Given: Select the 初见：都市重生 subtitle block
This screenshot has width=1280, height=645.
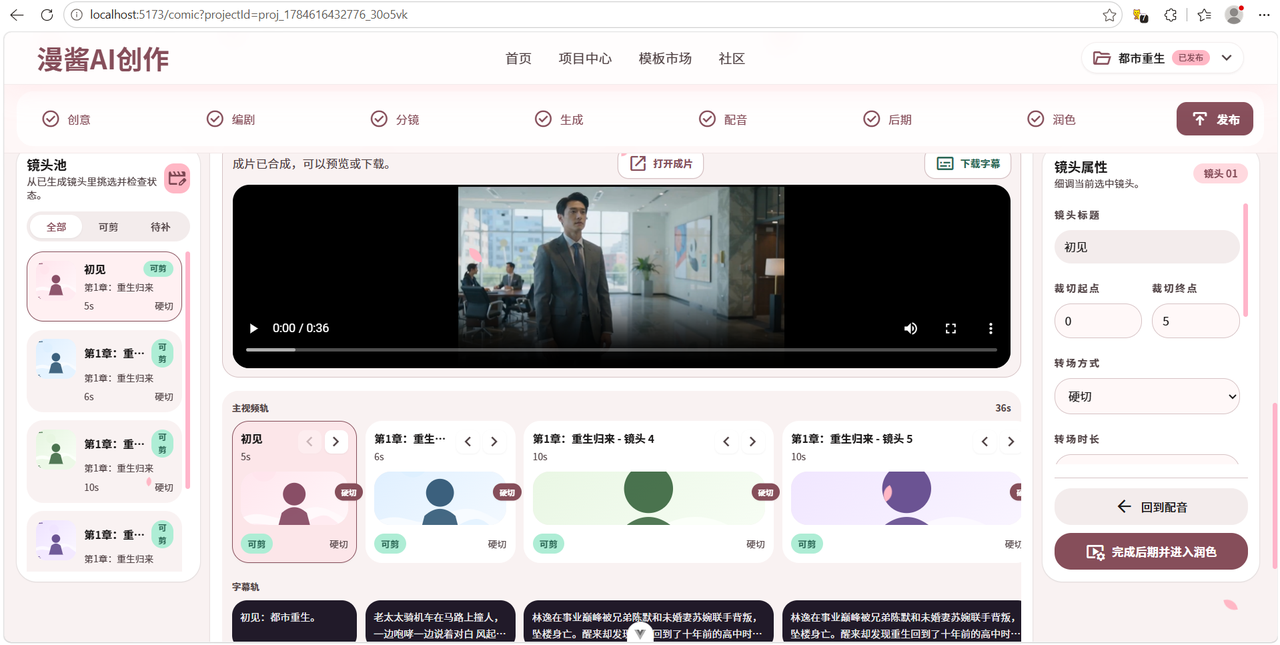Looking at the screenshot, I should pyautogui.click(x=294, y=620).
